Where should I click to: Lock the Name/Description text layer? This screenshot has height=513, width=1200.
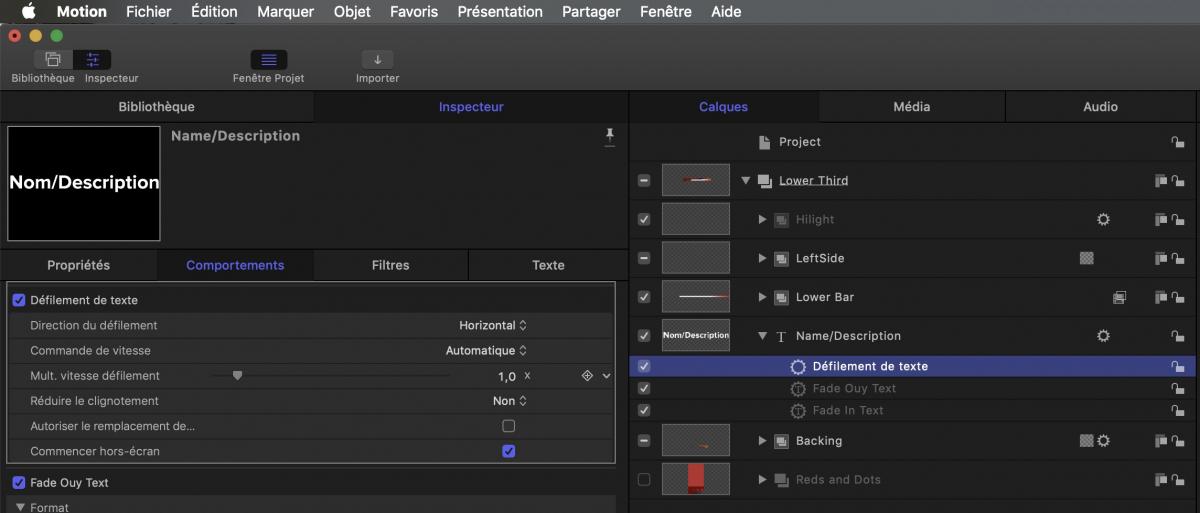(1178, 336)
